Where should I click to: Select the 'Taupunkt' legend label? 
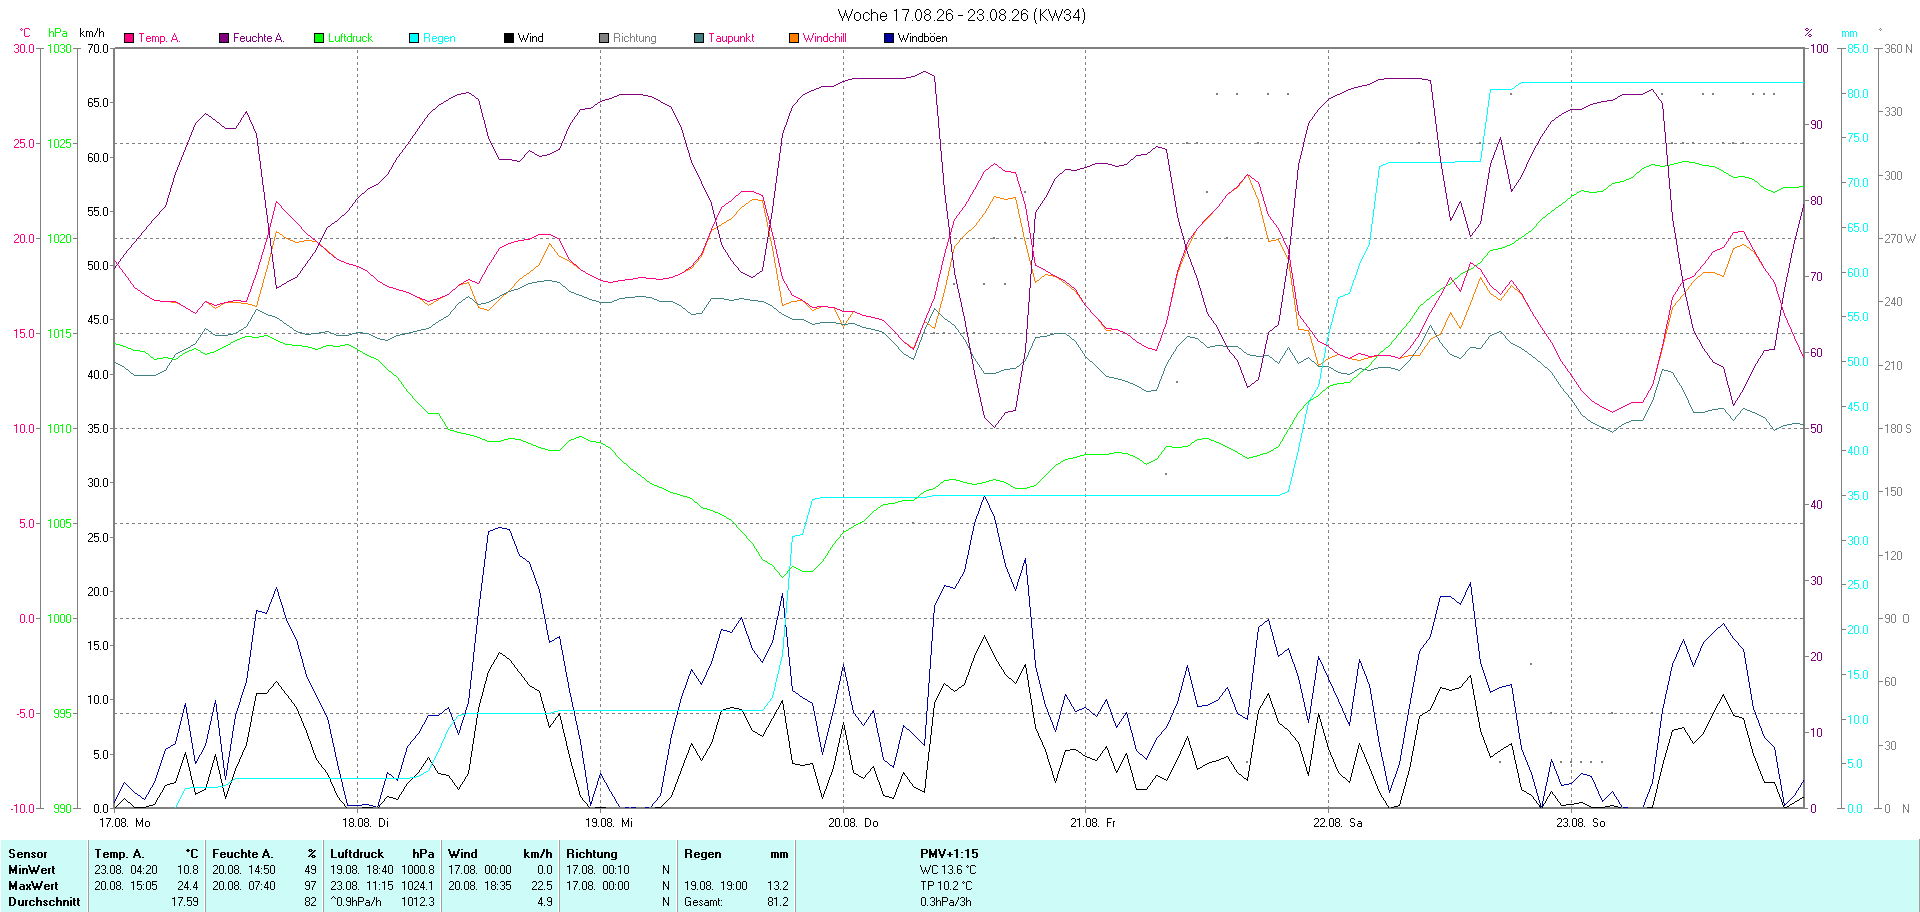tap(732, 38)
